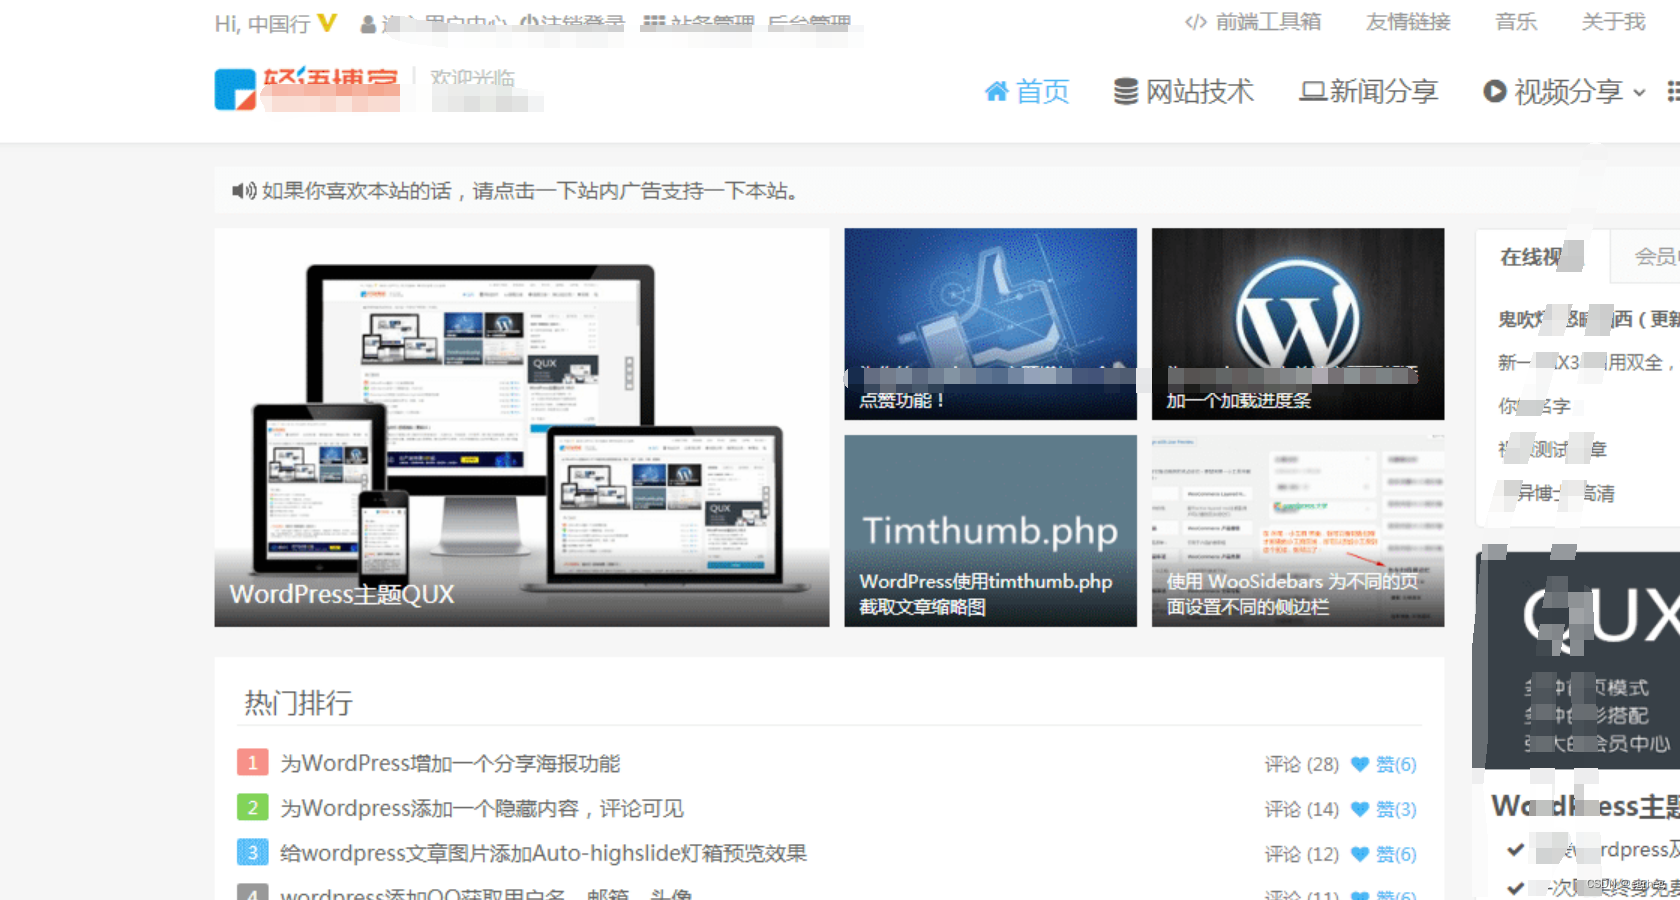Click the red rank 1 badge

(252, 762)
